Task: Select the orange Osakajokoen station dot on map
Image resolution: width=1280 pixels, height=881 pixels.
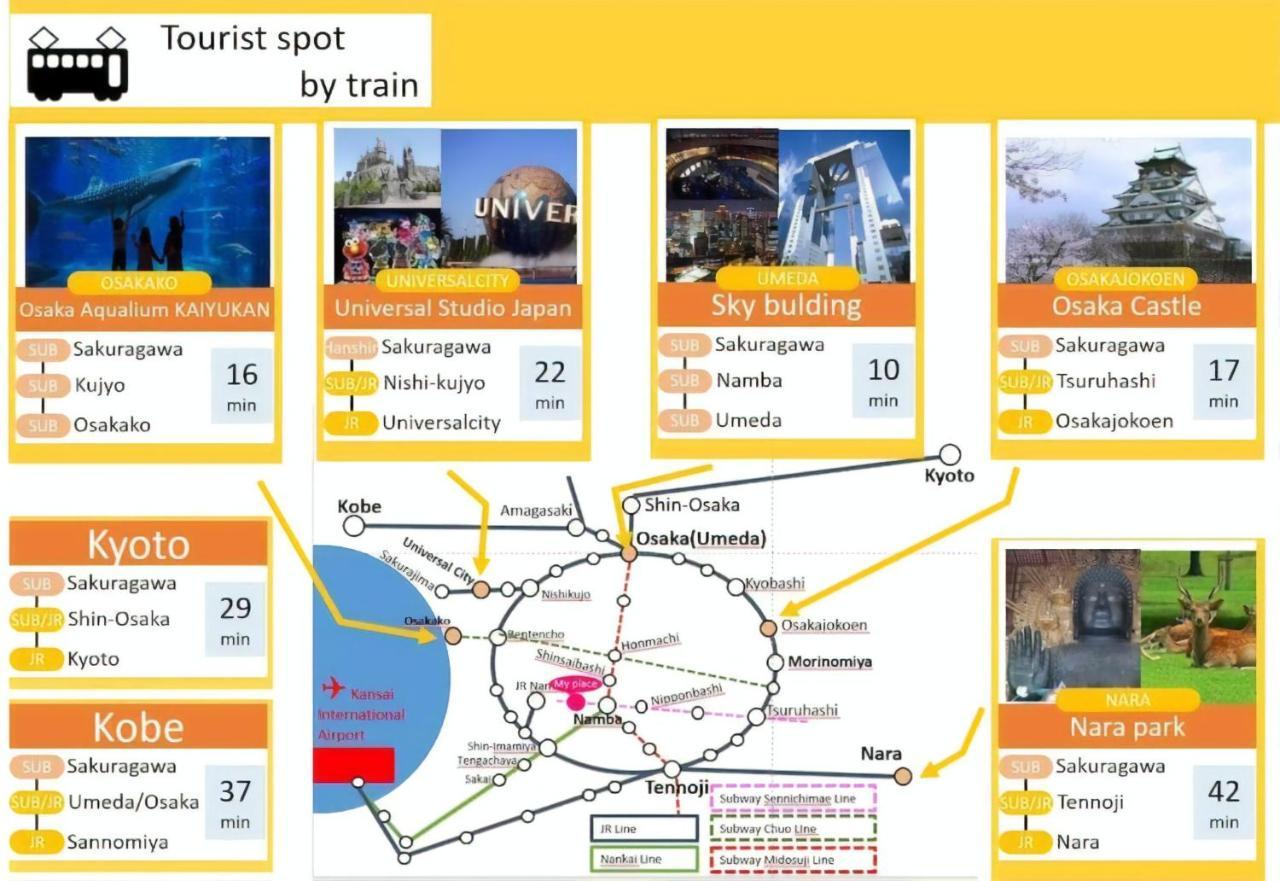Action: pyautogui.click(x=769, y=628)
